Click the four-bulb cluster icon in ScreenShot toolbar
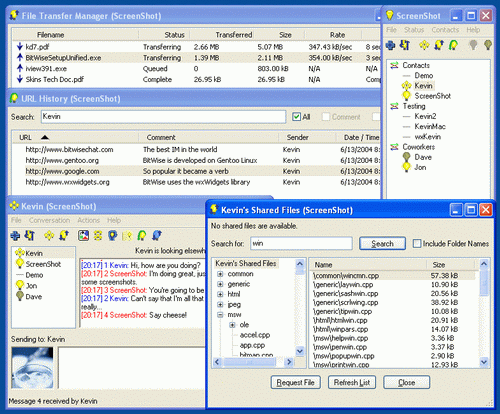The height and width of the screenshot is (414, 500). tap(424, 45)
